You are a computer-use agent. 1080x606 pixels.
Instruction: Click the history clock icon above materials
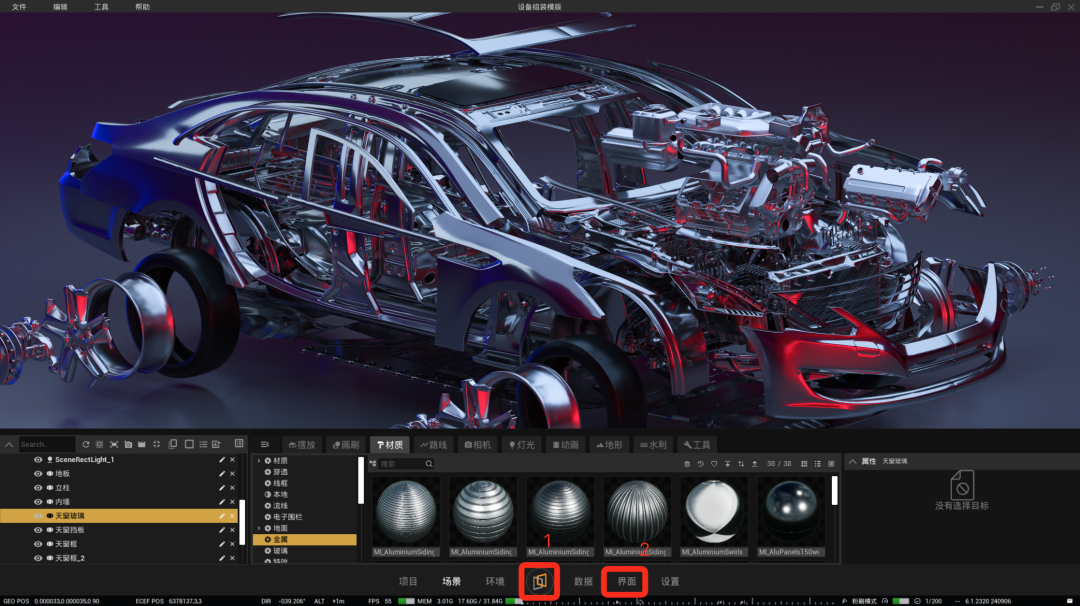pyautogui.click(x=700, y=463)
